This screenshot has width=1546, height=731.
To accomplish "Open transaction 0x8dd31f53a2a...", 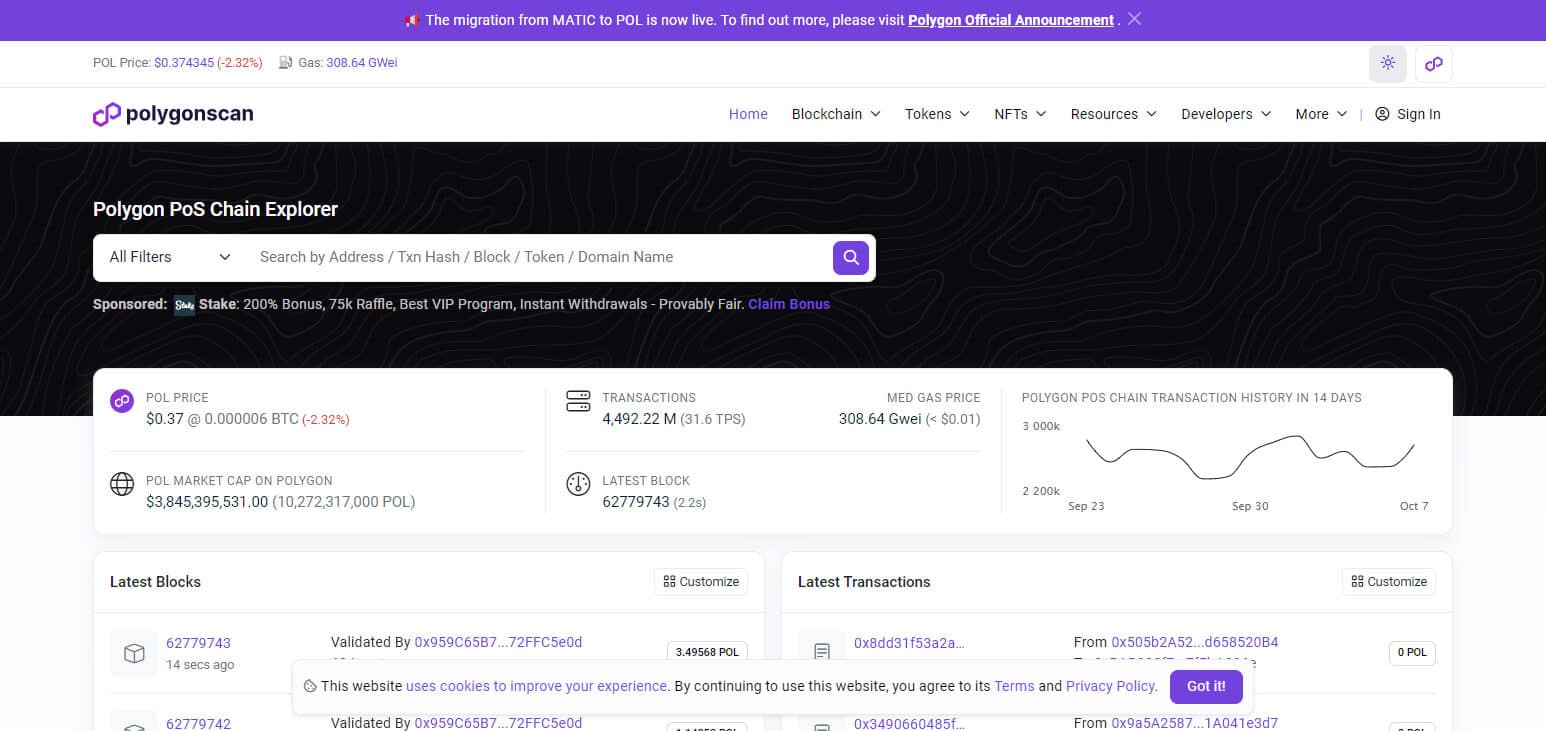I will (909, 643).
